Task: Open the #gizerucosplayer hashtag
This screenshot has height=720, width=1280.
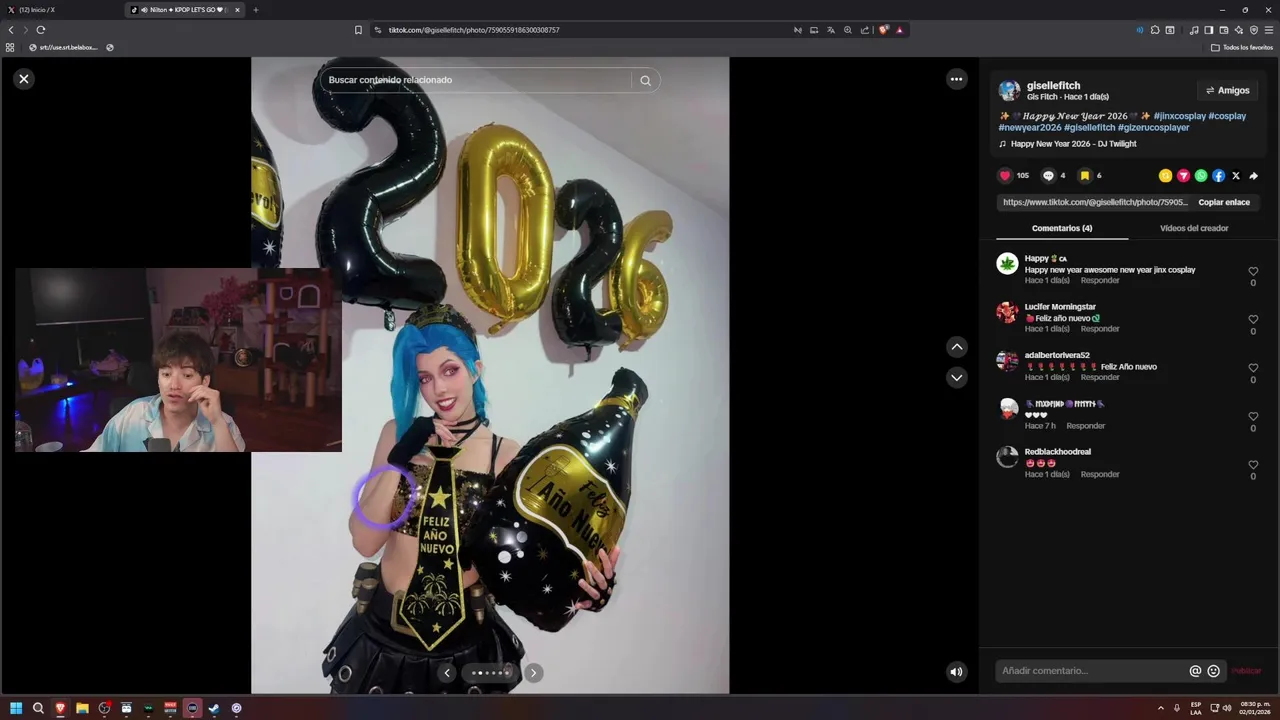Action: [x=1153, y=128]
